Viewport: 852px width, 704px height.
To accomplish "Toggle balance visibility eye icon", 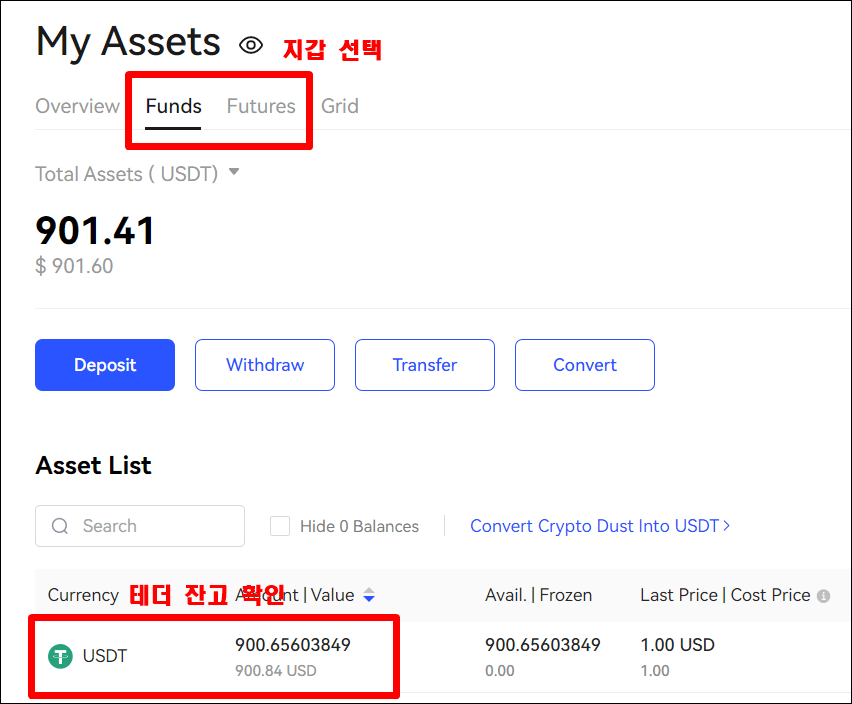I will pos(250,45).
